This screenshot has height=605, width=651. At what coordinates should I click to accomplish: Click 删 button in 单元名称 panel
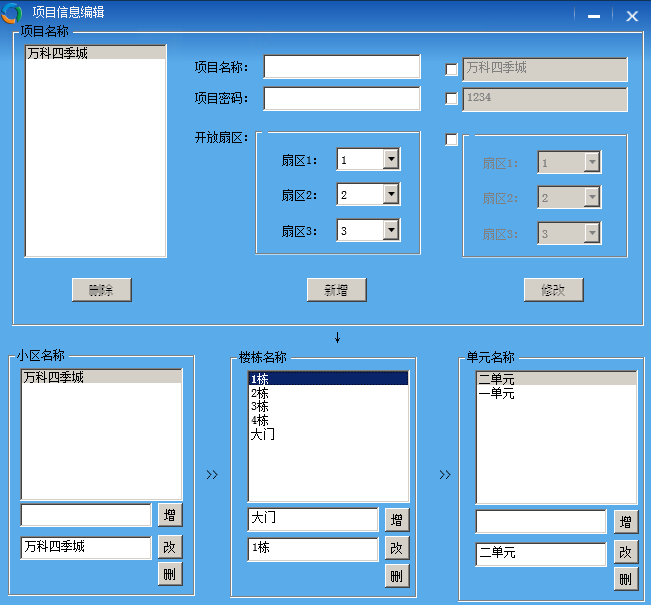(x=626, y=578)
